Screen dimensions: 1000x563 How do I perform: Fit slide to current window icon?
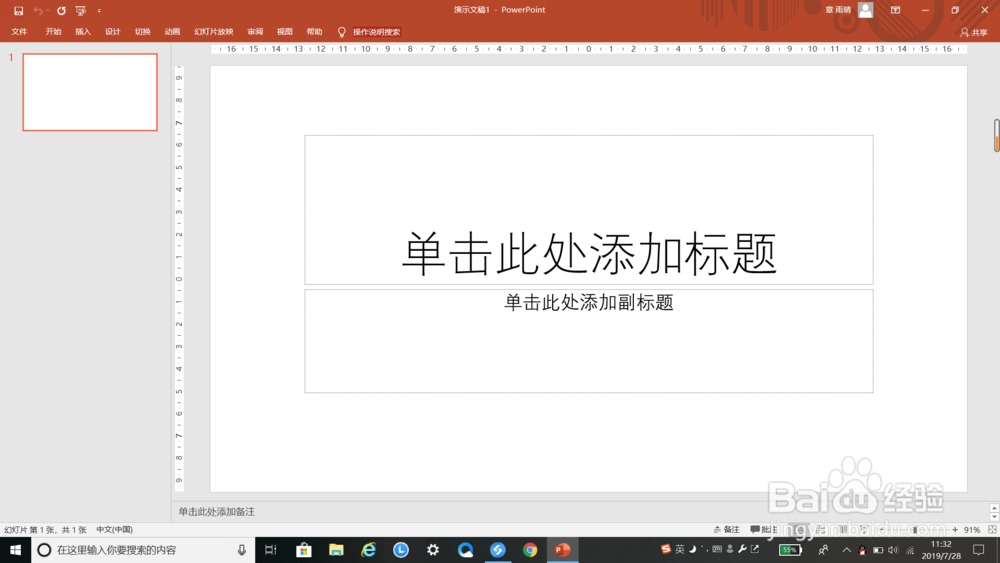(x=992, y=529)
